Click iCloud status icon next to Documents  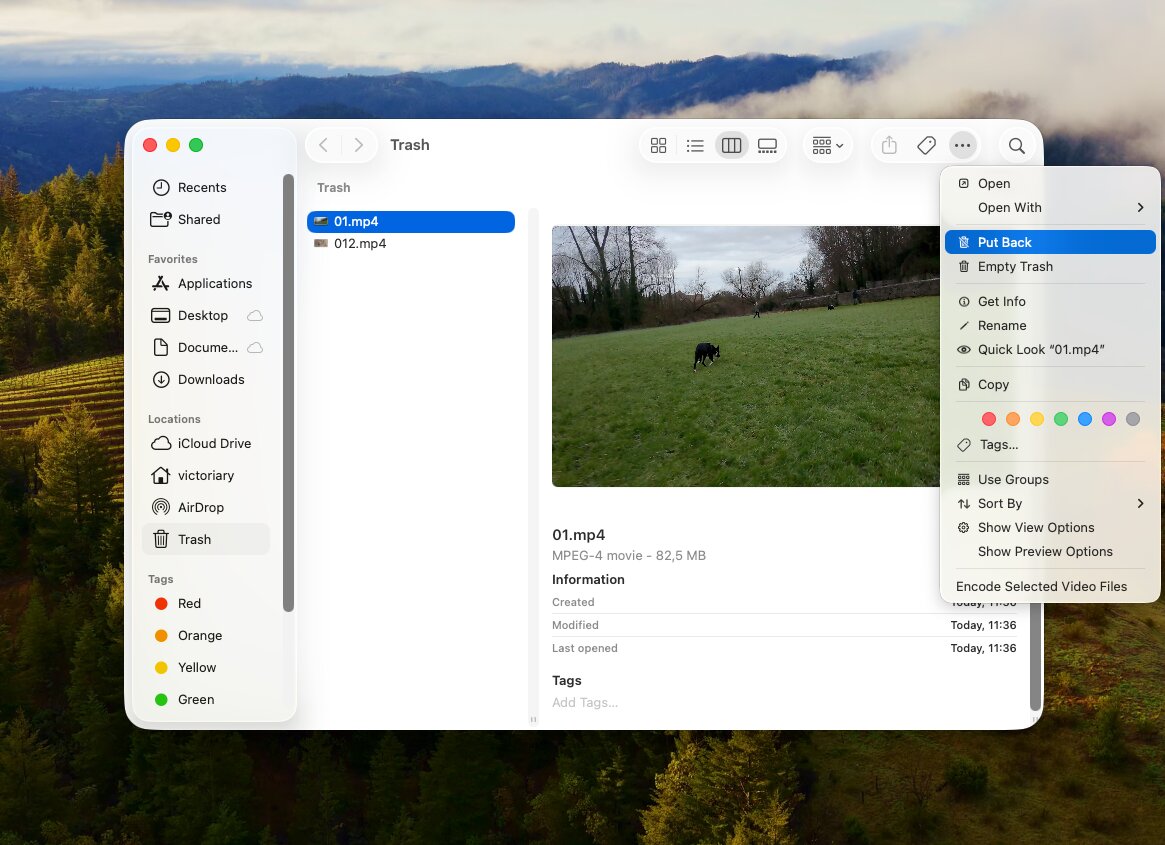255,348
